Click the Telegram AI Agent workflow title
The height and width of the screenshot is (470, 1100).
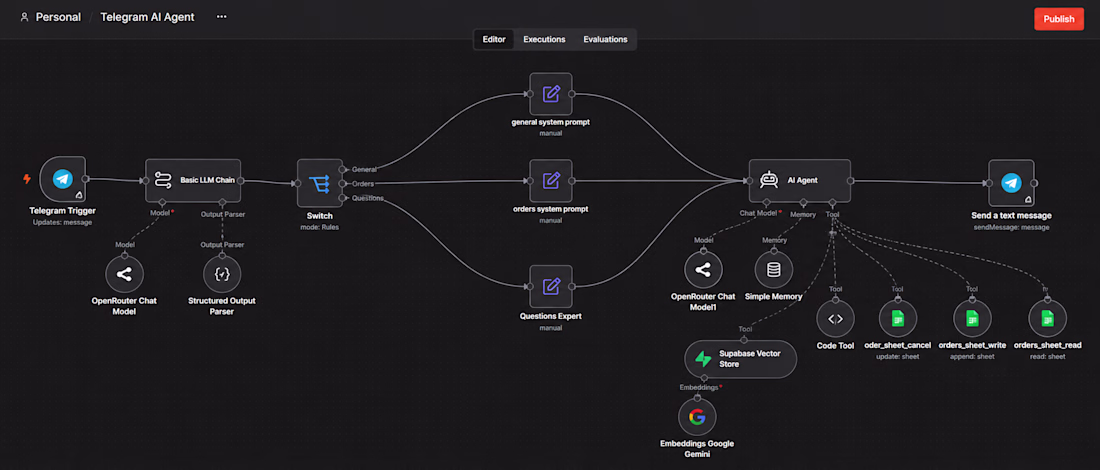147,17
